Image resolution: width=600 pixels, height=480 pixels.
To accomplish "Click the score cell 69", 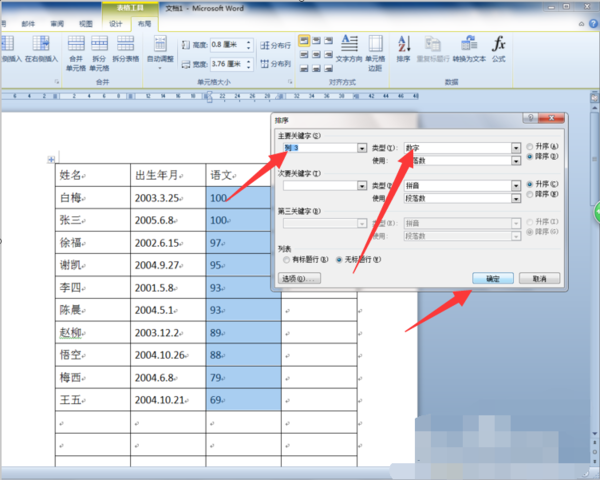I will click(243, 400).
